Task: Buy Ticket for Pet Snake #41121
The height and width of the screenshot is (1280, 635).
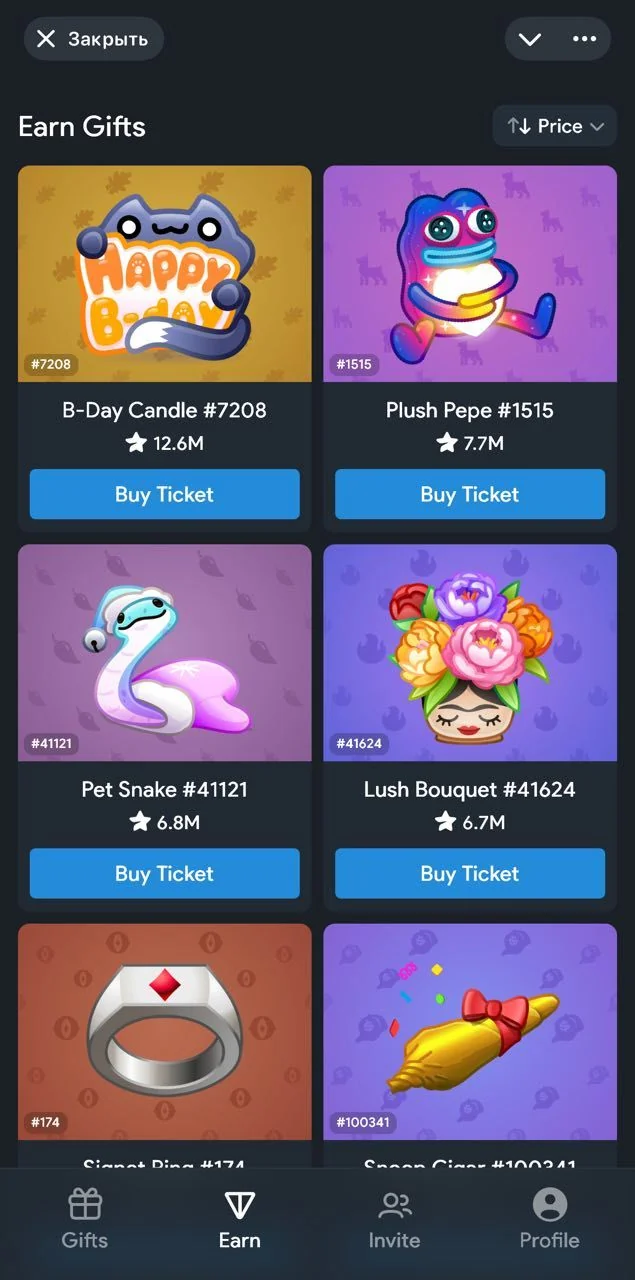Action: click(165, 873)
